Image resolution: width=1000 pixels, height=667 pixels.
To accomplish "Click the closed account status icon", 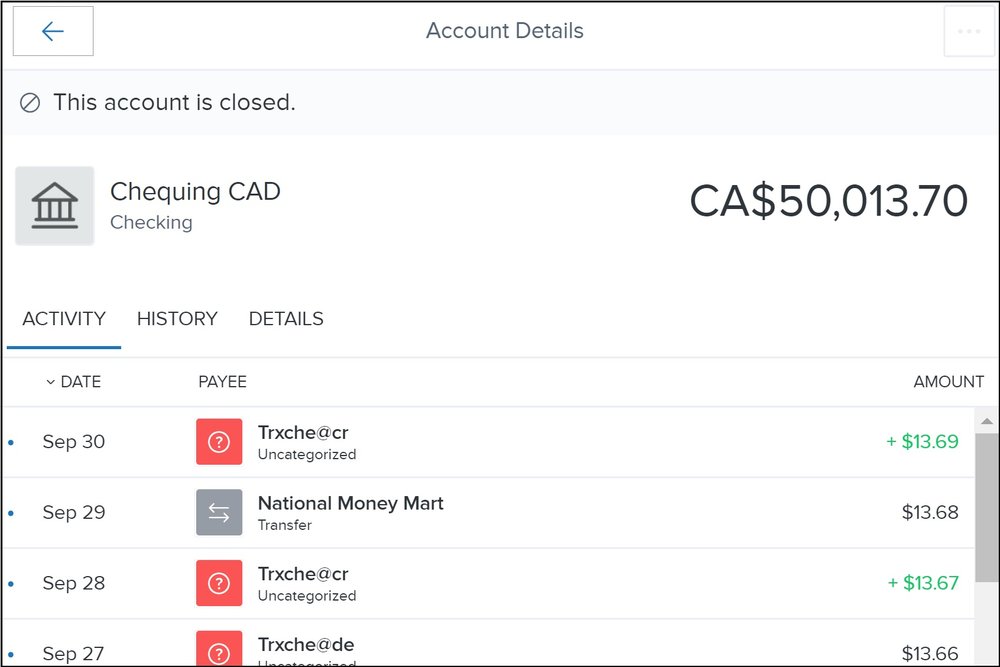I will click(x=30, y=102).
